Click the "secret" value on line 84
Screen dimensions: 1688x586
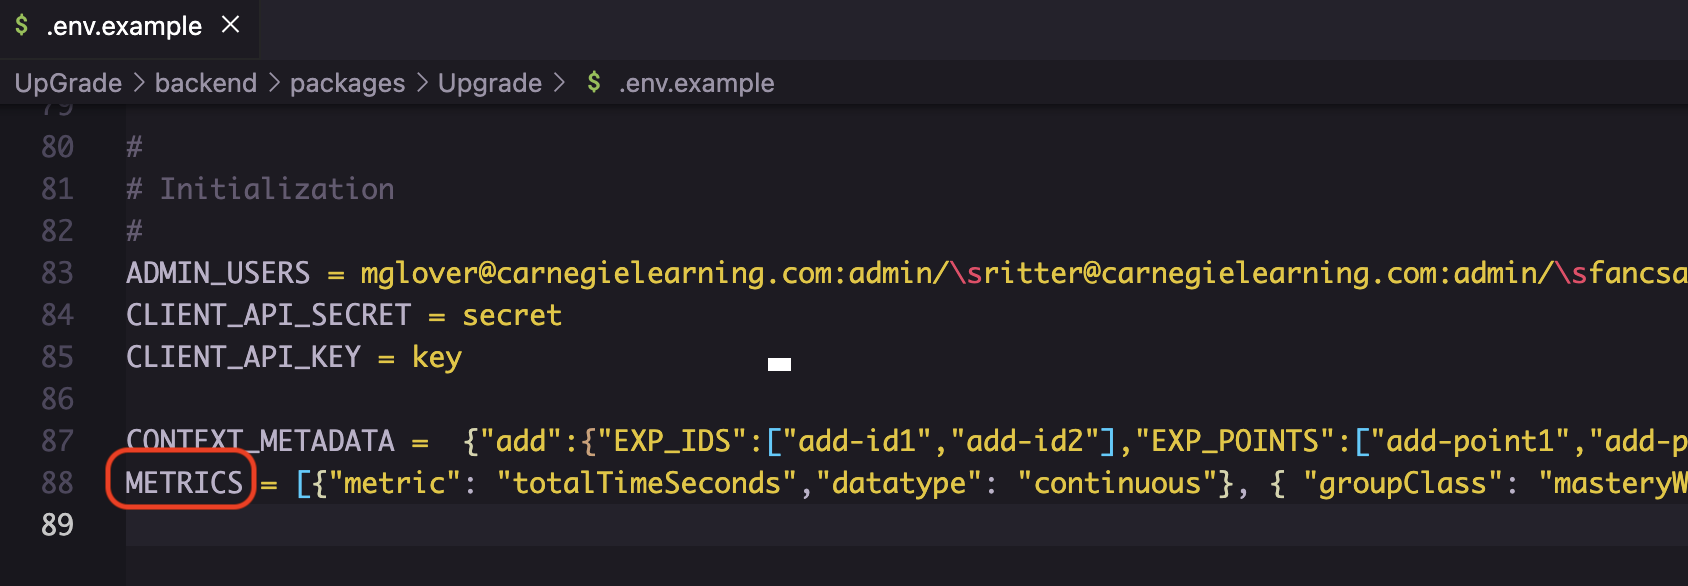tap(511, 315)
